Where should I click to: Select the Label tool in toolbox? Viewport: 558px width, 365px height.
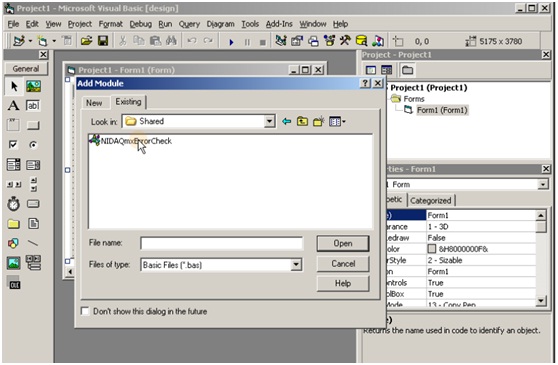(13, 106)
